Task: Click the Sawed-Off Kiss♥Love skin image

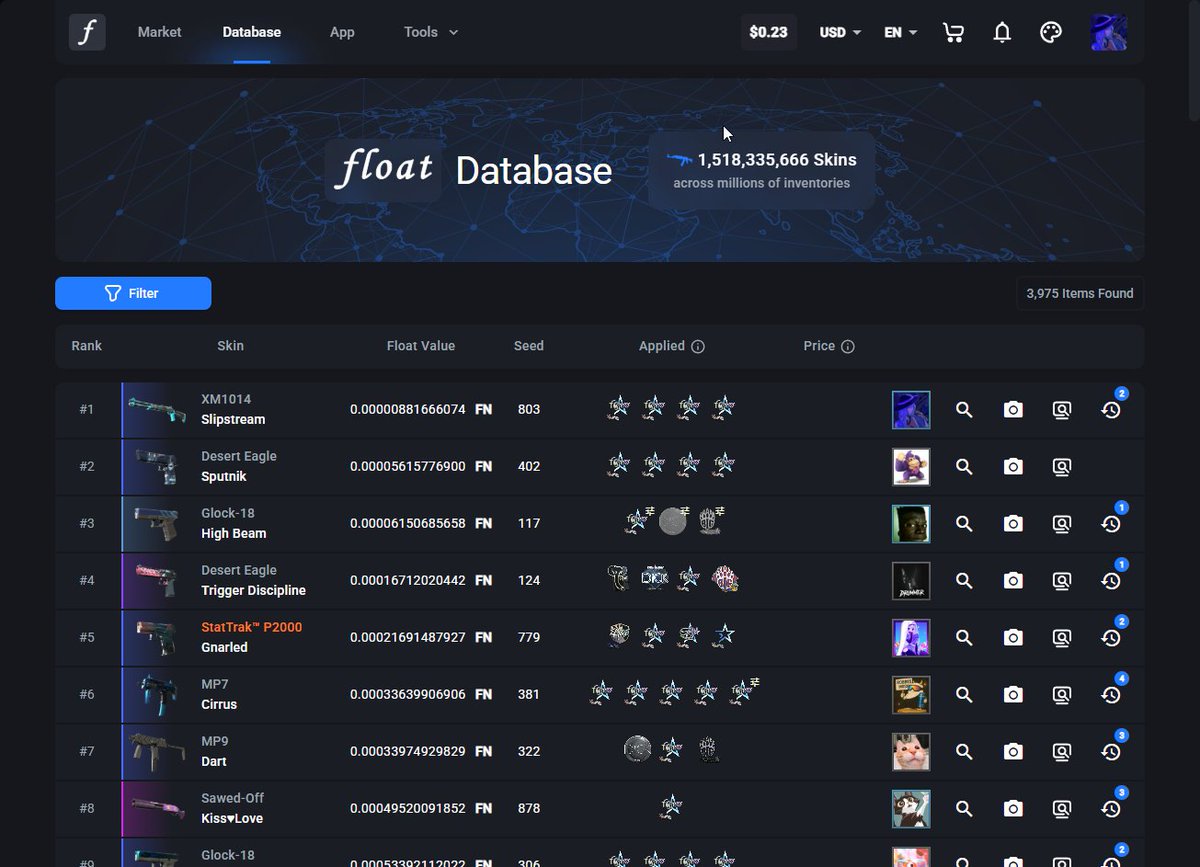Action: pos(157,809)
